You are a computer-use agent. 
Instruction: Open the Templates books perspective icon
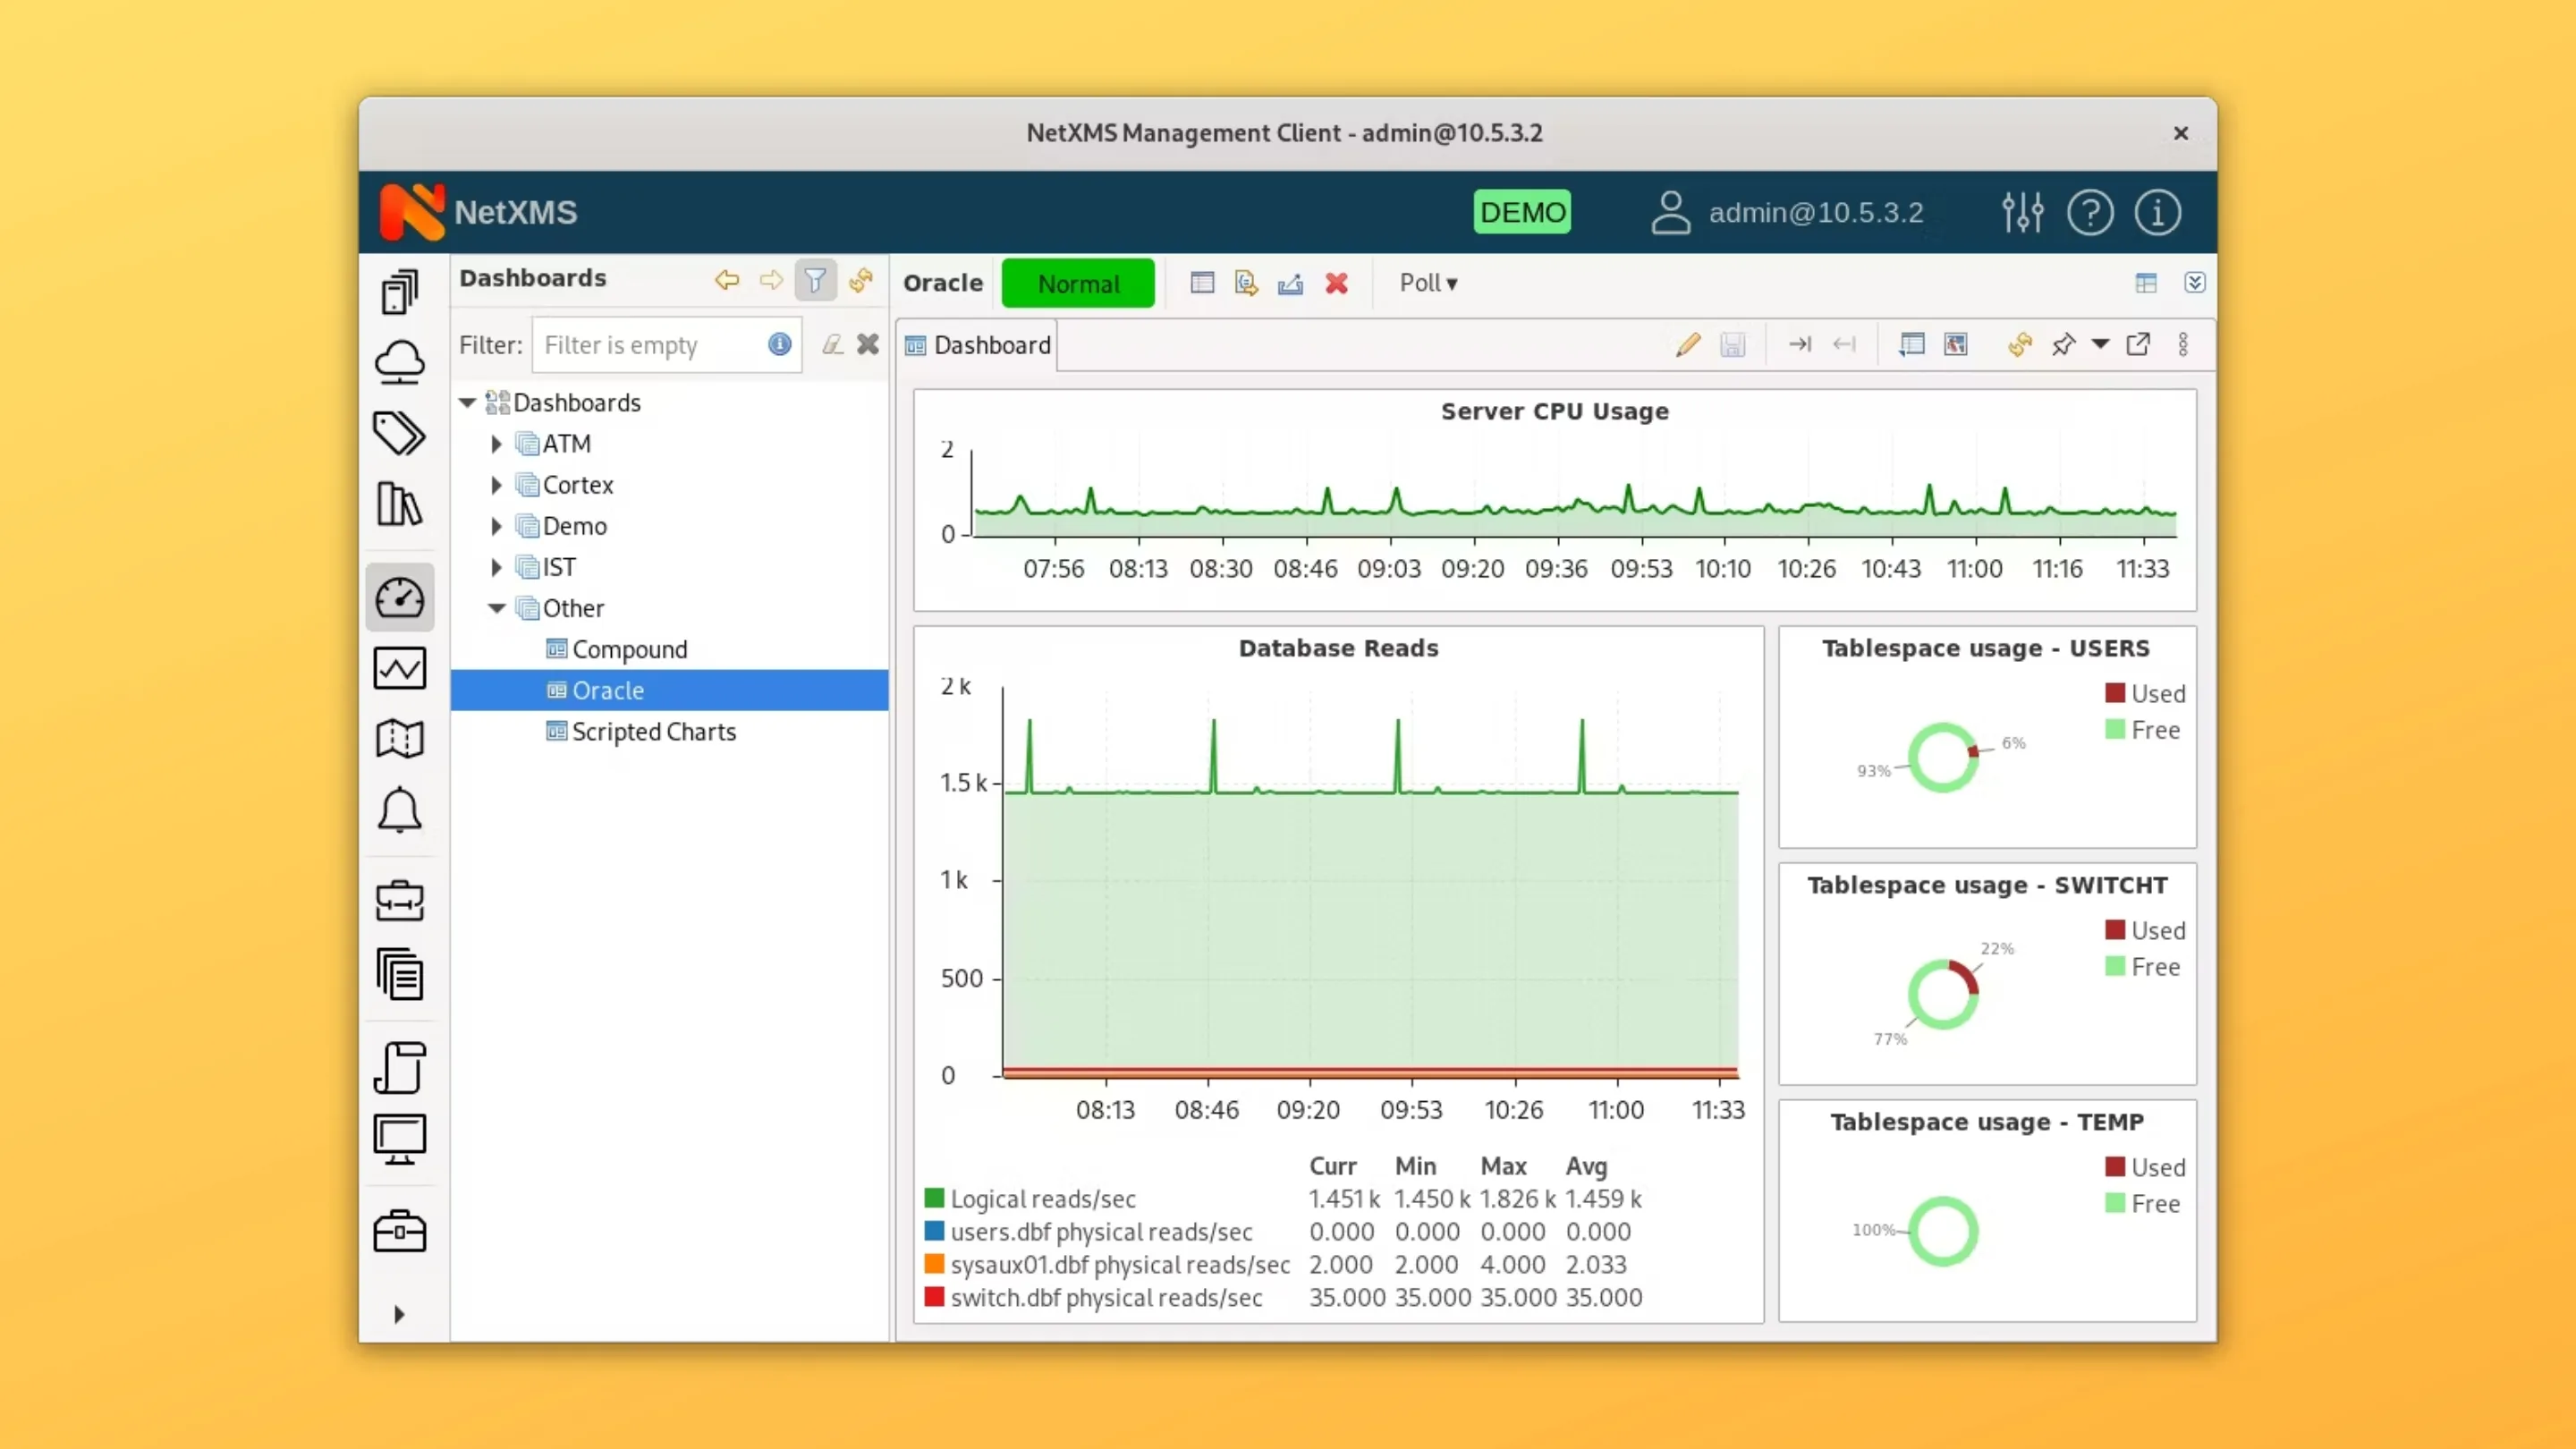(x=400, y=504)
